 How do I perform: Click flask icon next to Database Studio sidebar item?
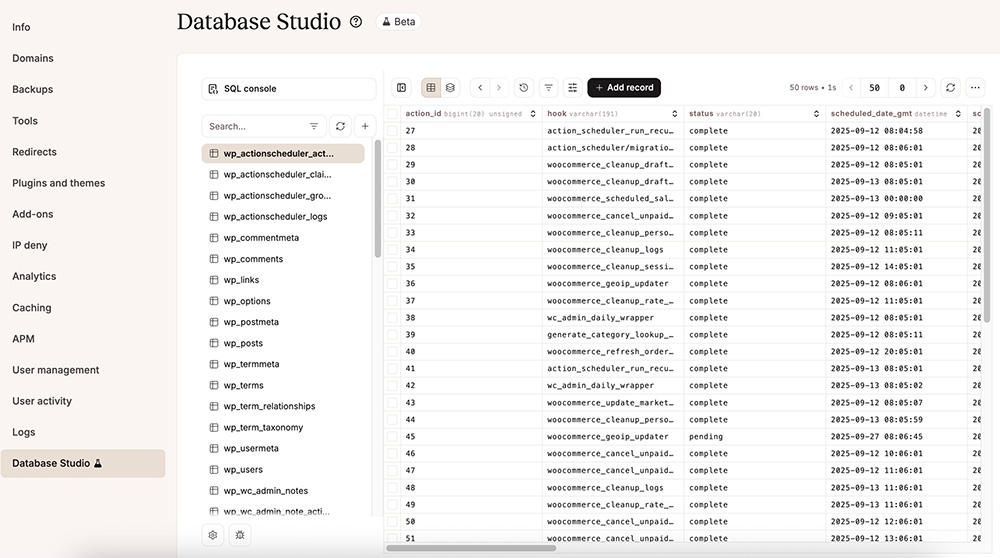click(98, 463)
